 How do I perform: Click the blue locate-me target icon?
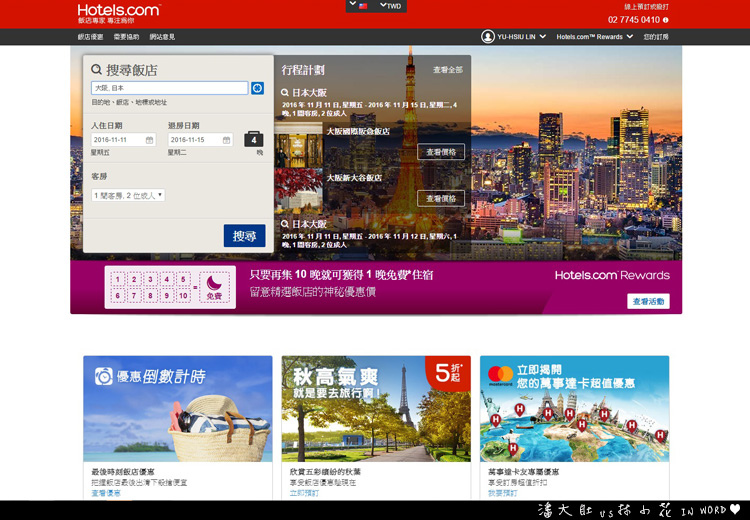[x=257, y=88]
